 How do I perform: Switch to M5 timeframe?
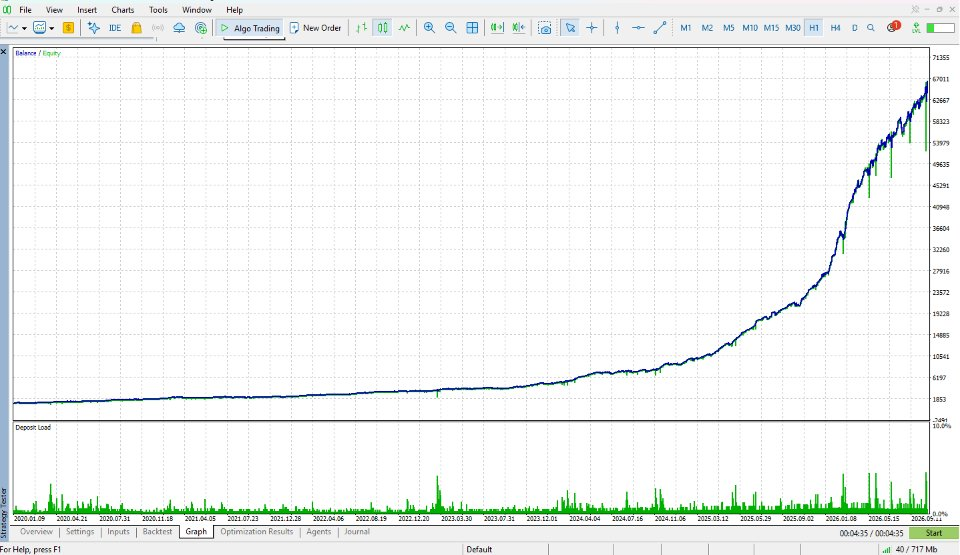coord(729,28)
